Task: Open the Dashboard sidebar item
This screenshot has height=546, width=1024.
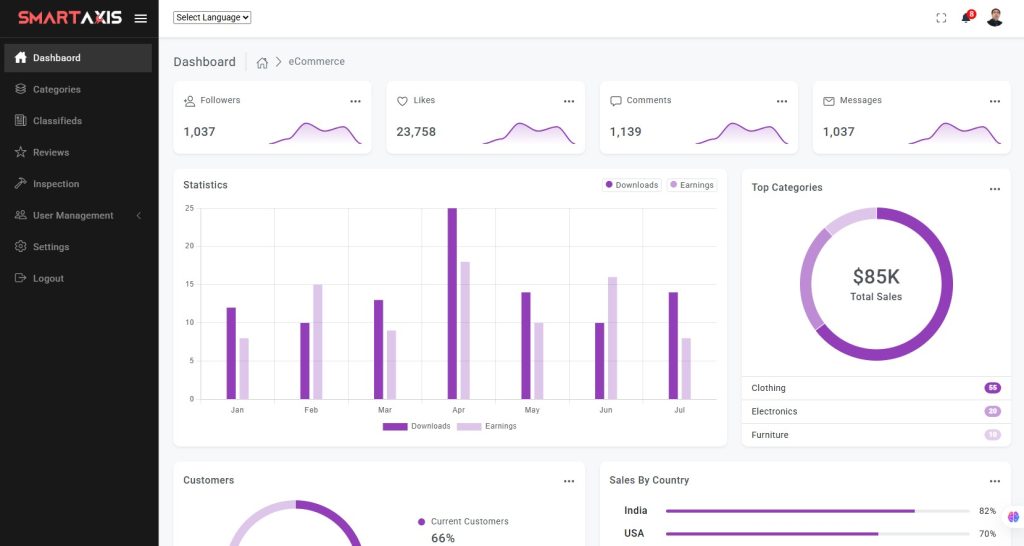Action: 78,57
